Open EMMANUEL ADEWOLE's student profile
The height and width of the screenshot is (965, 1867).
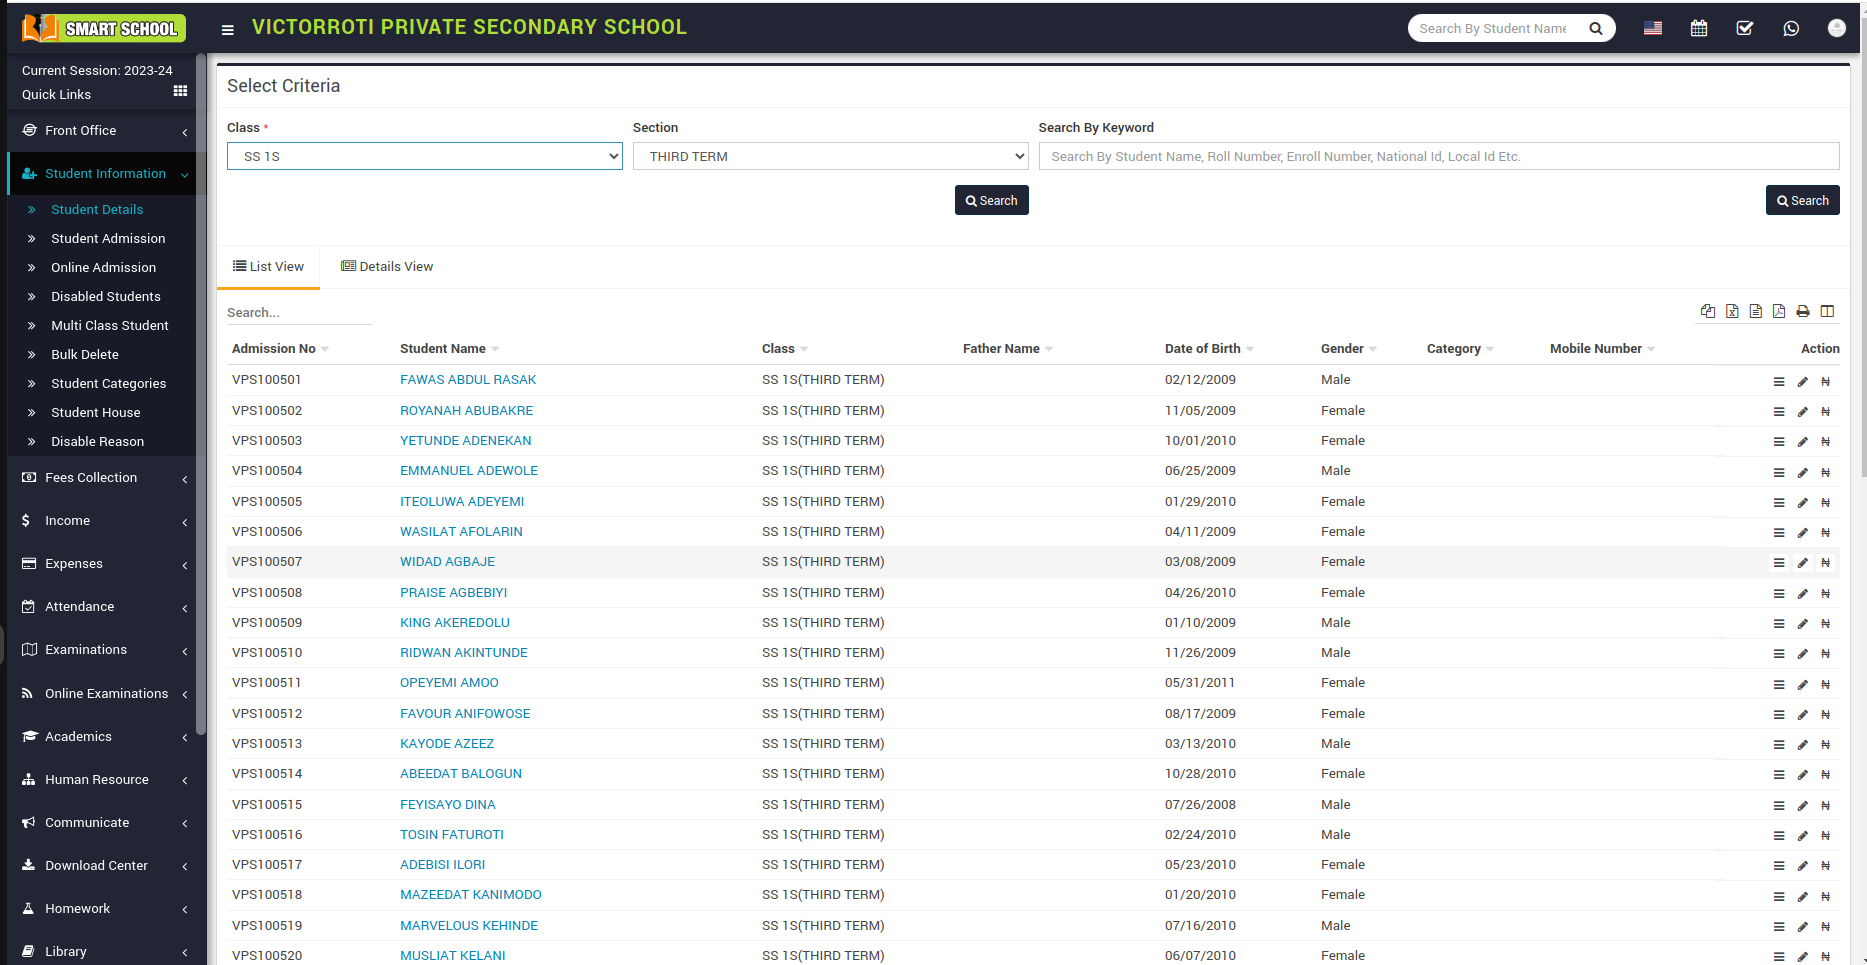pyautogui.click(x=468, y=470)
